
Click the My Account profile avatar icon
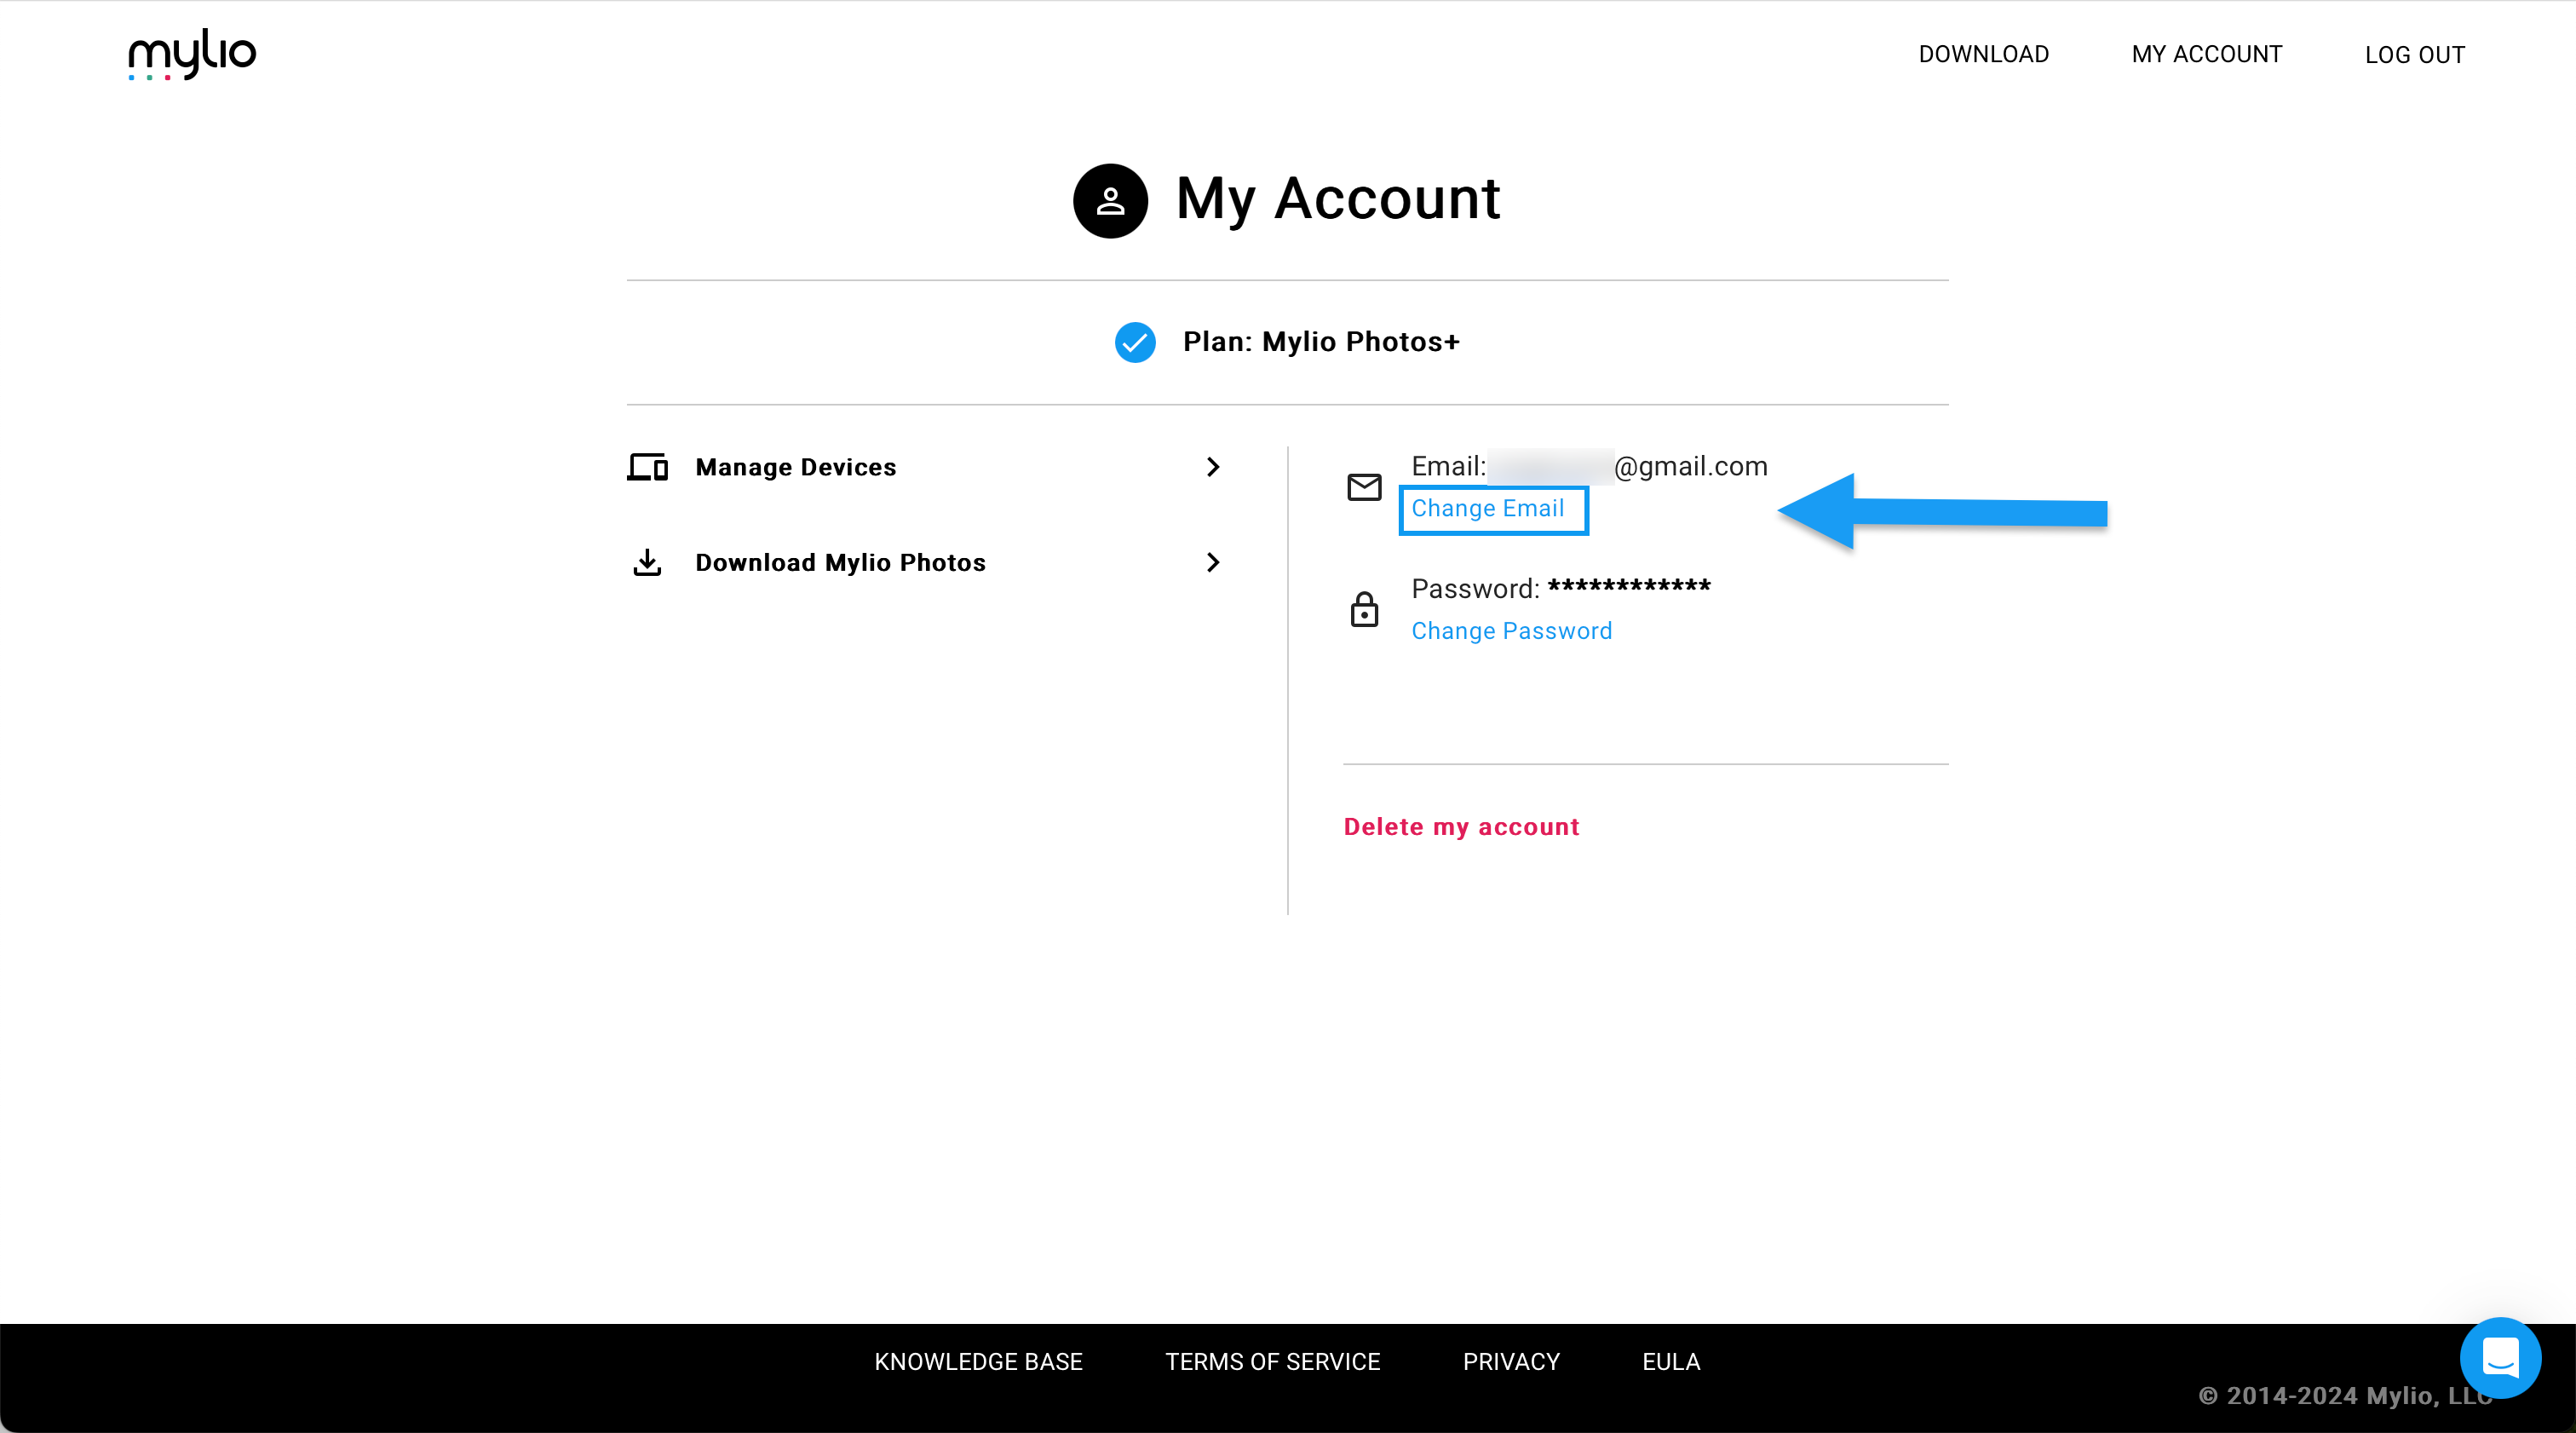pyautogui.click(x=1110, y=200)
